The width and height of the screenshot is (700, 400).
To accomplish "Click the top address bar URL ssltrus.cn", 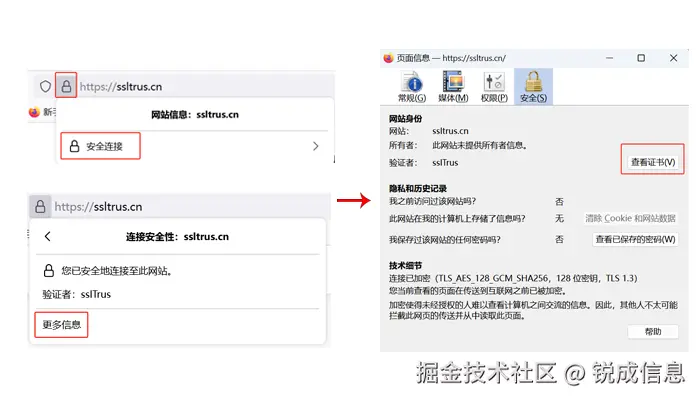I will pyautogui.click(x=121, y=87).
